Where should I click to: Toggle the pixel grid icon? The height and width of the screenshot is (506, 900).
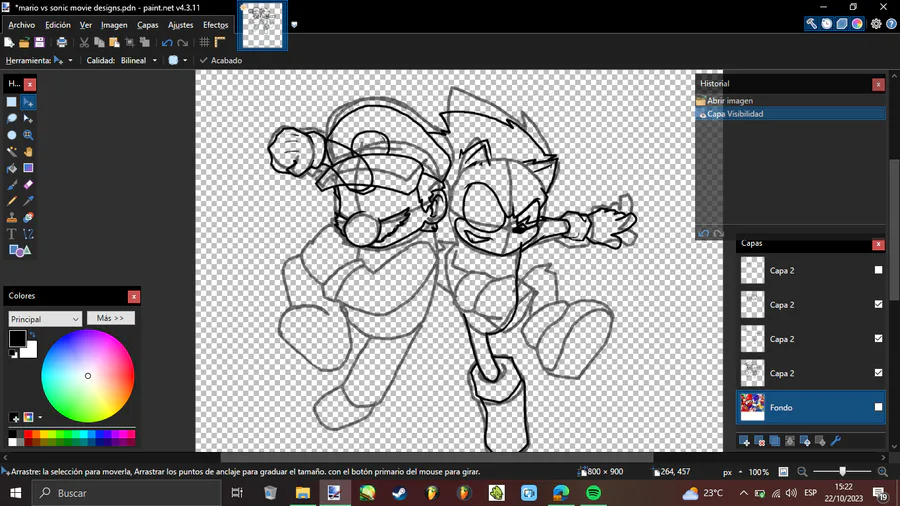coord(204,42)
